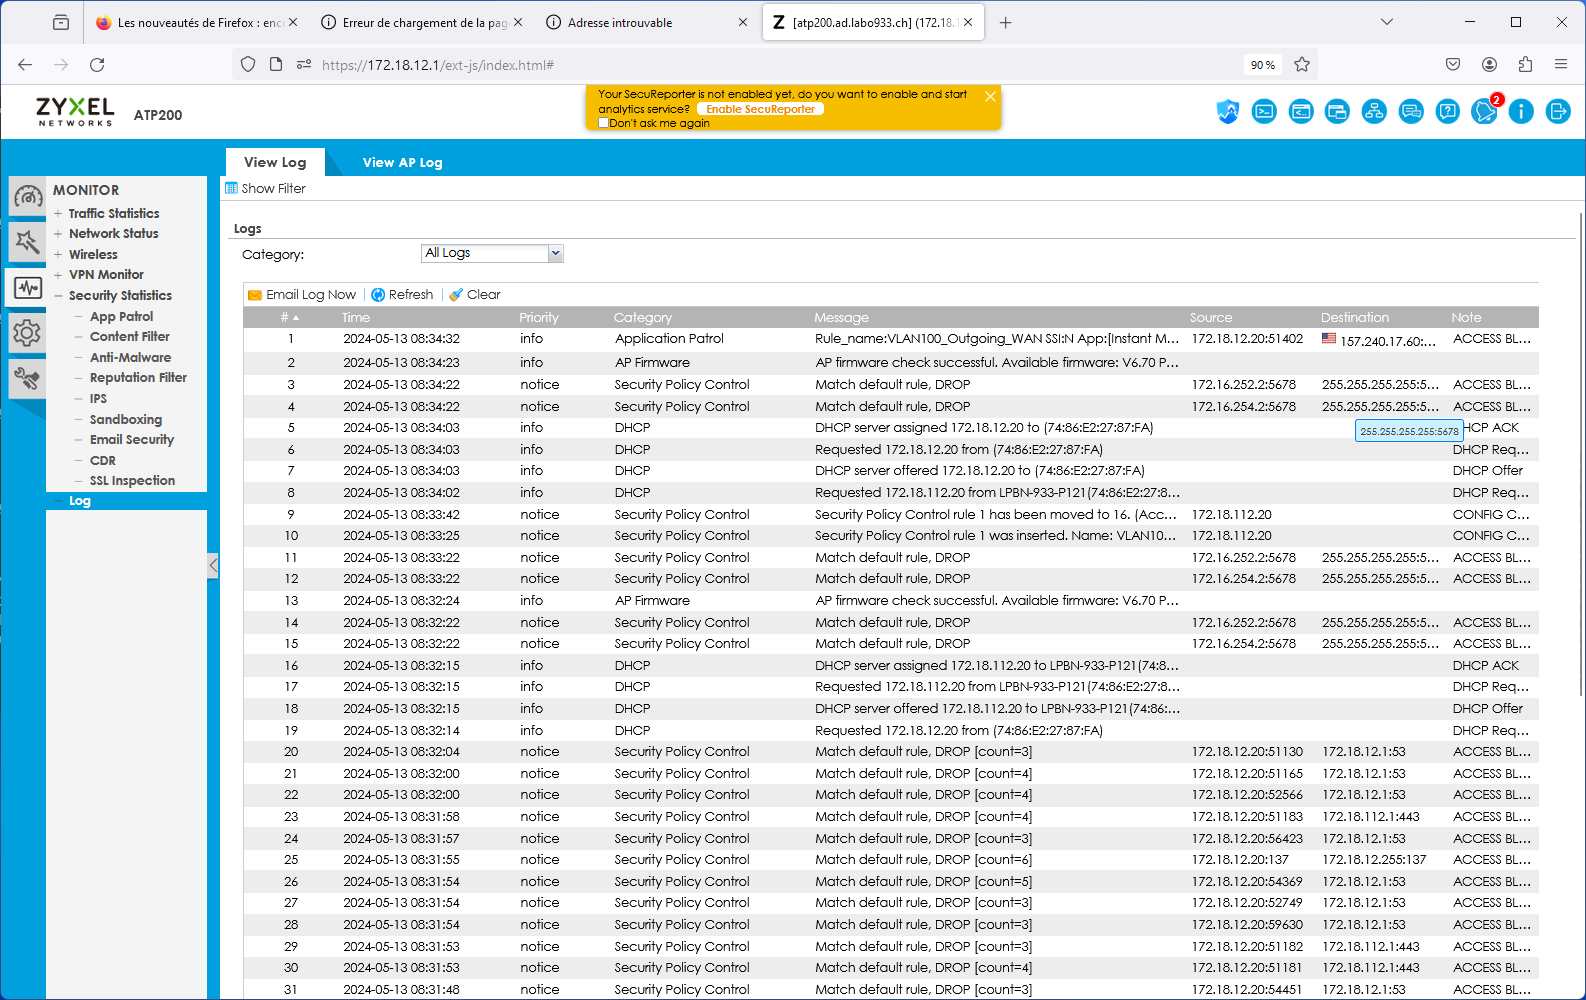This screenshot has height=1000, width=1586.
Task: Click the Clear log button
Action: [475, 295]
